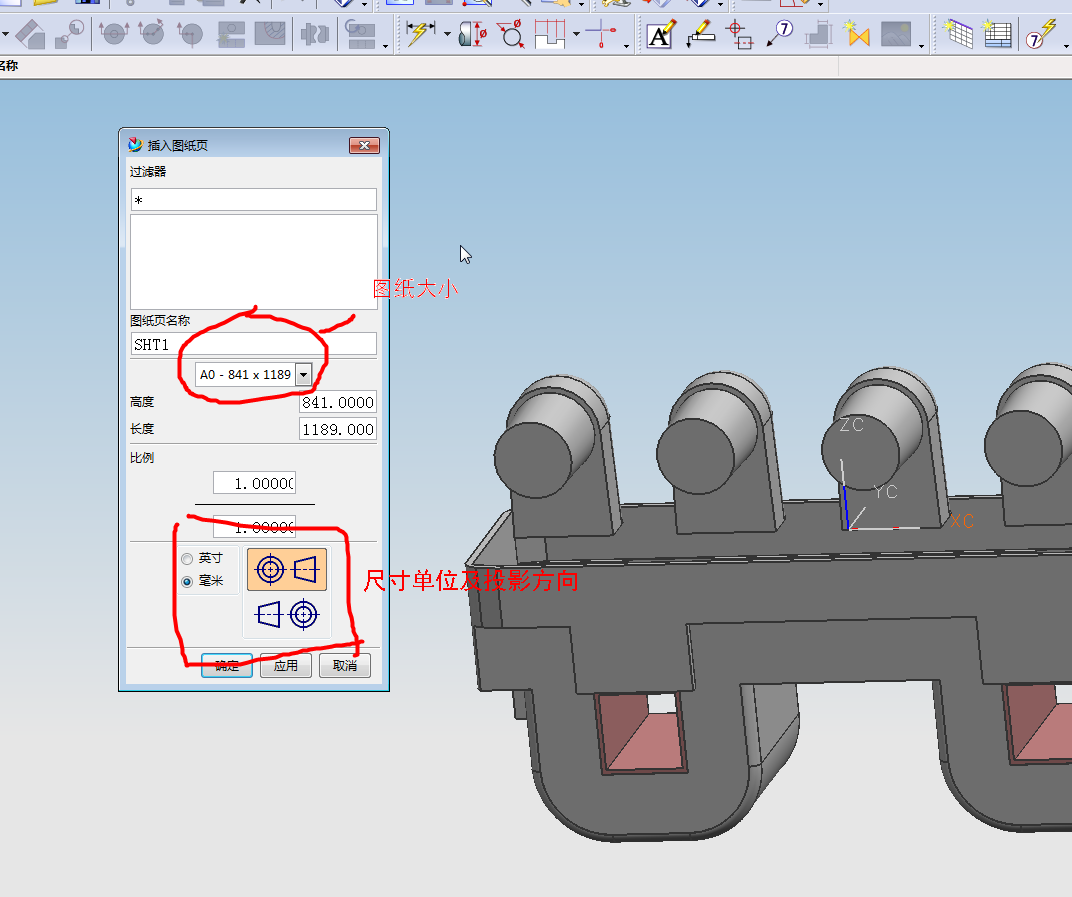The width and height of the screenshot is (1072, 897).
Task: Click the greyed Detail View circle icon
Action: [69, 34]
